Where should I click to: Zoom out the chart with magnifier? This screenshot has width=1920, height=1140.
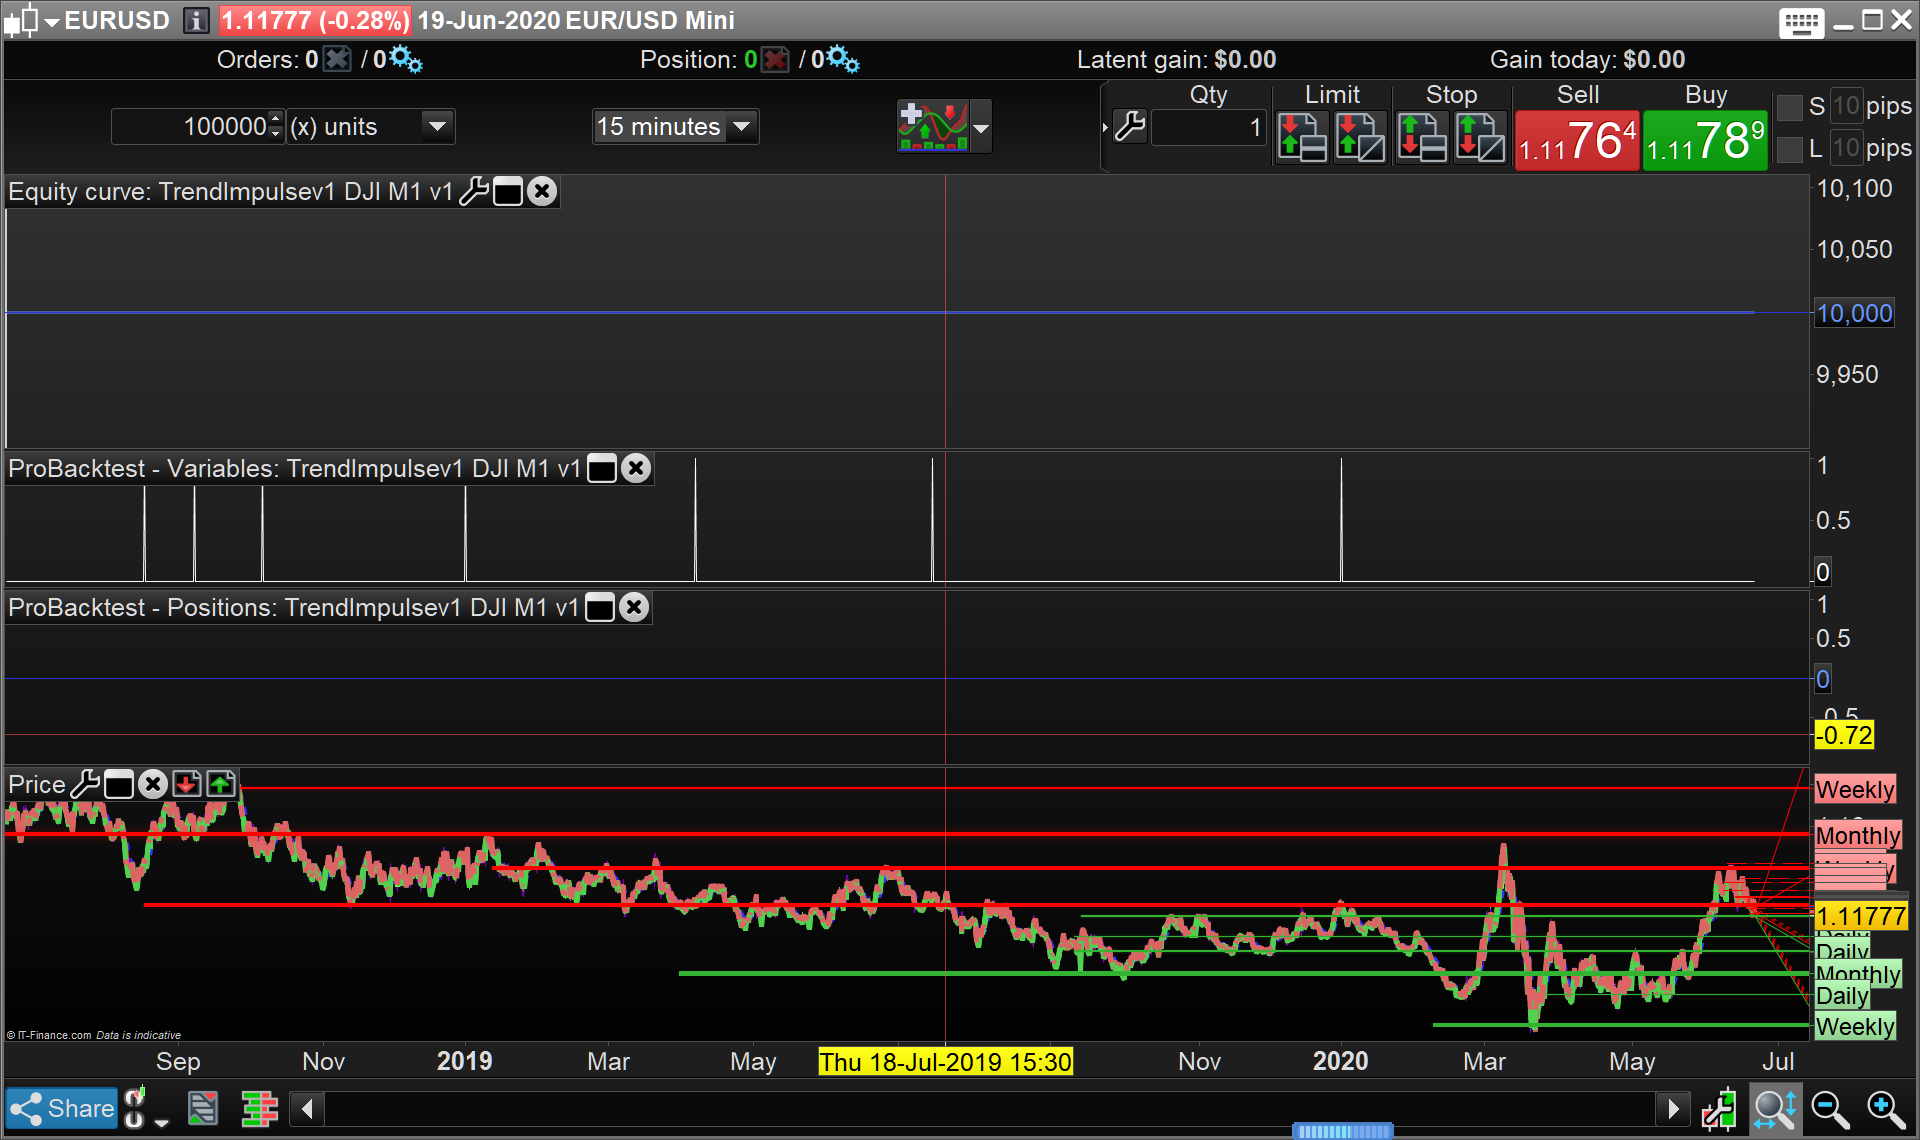tap(1830, 1108)
